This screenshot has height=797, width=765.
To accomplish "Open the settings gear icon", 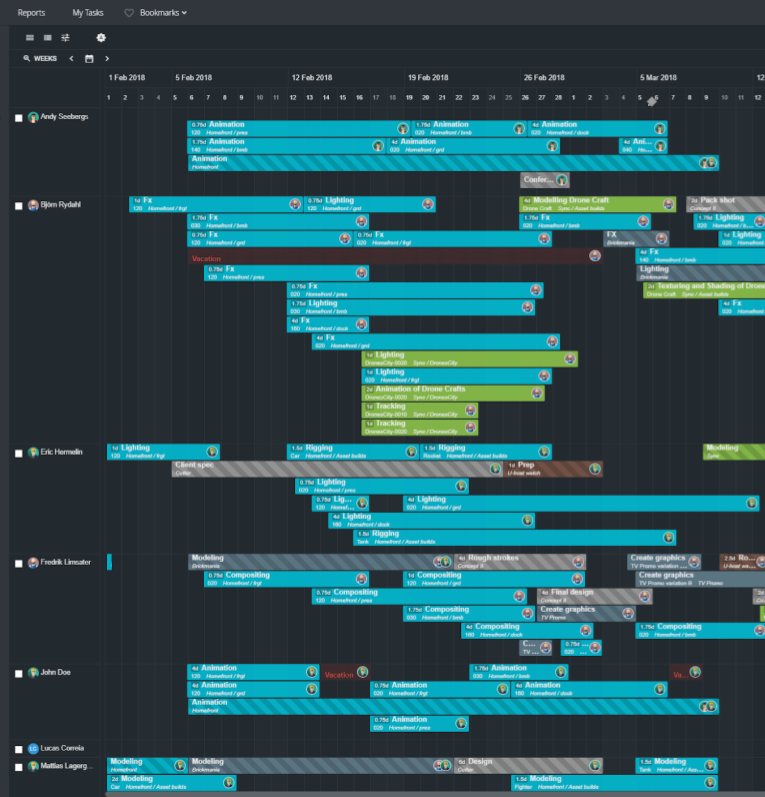I will pos(101,38).
